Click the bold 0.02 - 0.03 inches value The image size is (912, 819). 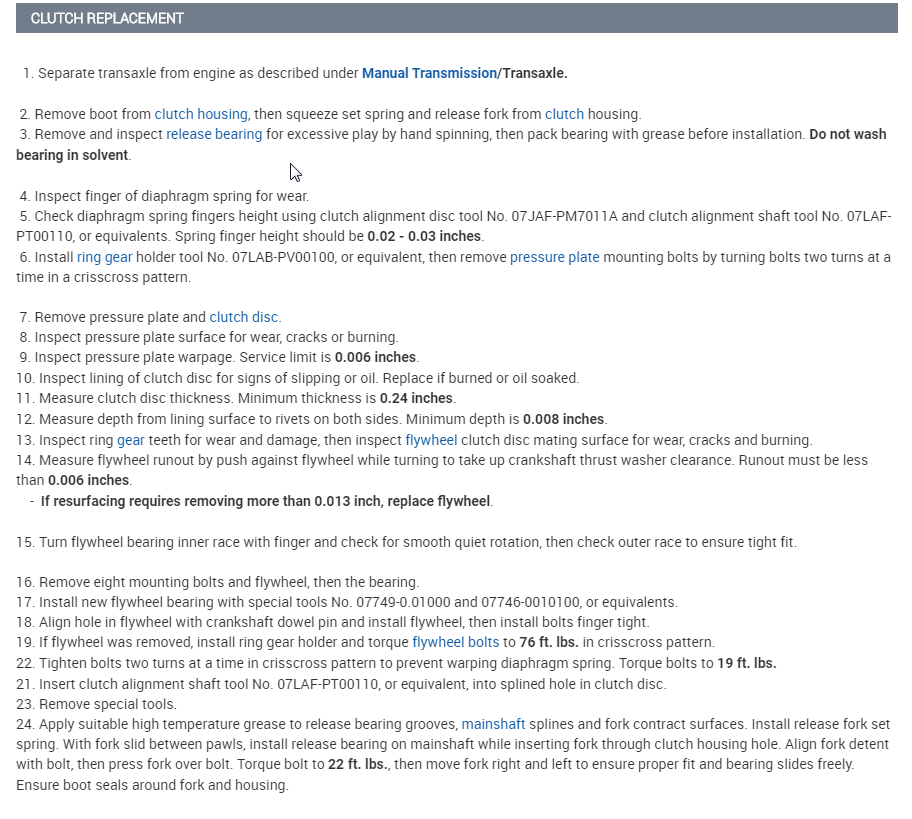[424, 237]
